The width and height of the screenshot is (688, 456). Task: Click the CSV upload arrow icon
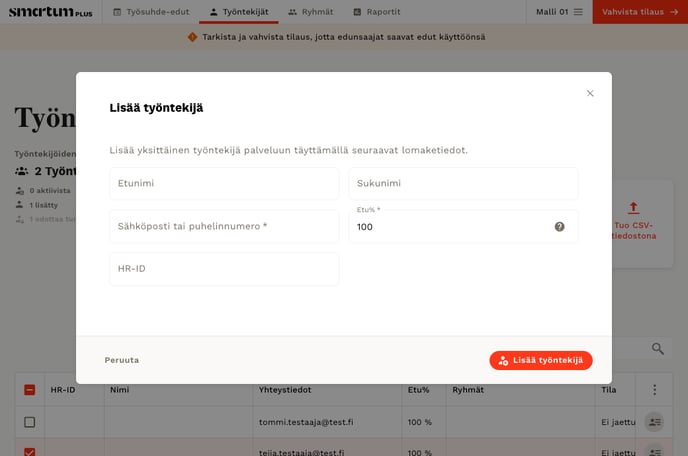pos(633,208)
